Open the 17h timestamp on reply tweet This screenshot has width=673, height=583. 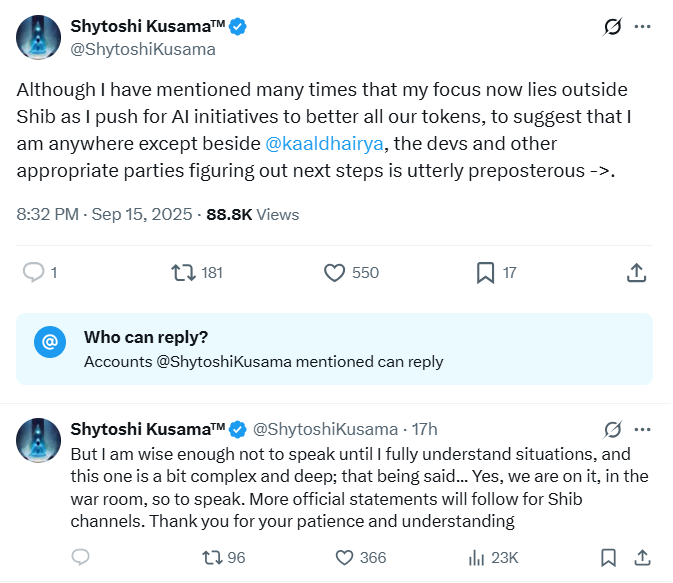pyautogui.click(x=424, y=429)
